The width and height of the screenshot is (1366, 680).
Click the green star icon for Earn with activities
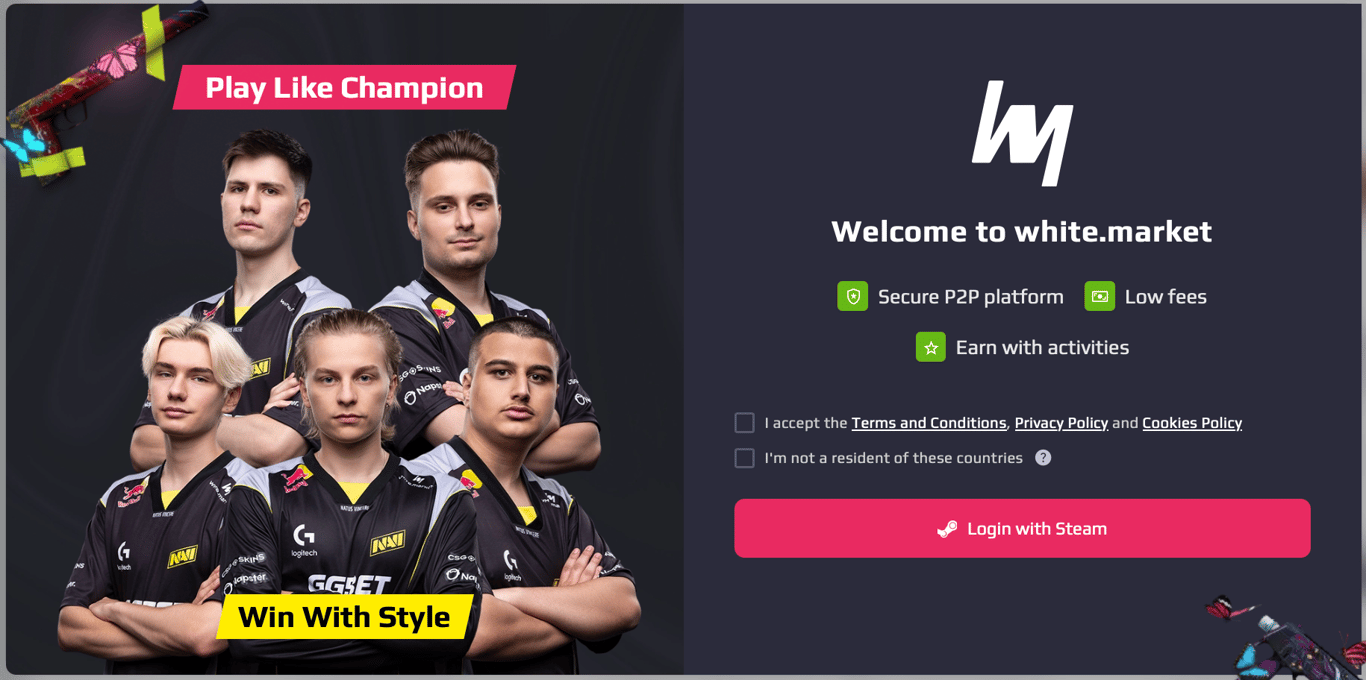point(930,347)
